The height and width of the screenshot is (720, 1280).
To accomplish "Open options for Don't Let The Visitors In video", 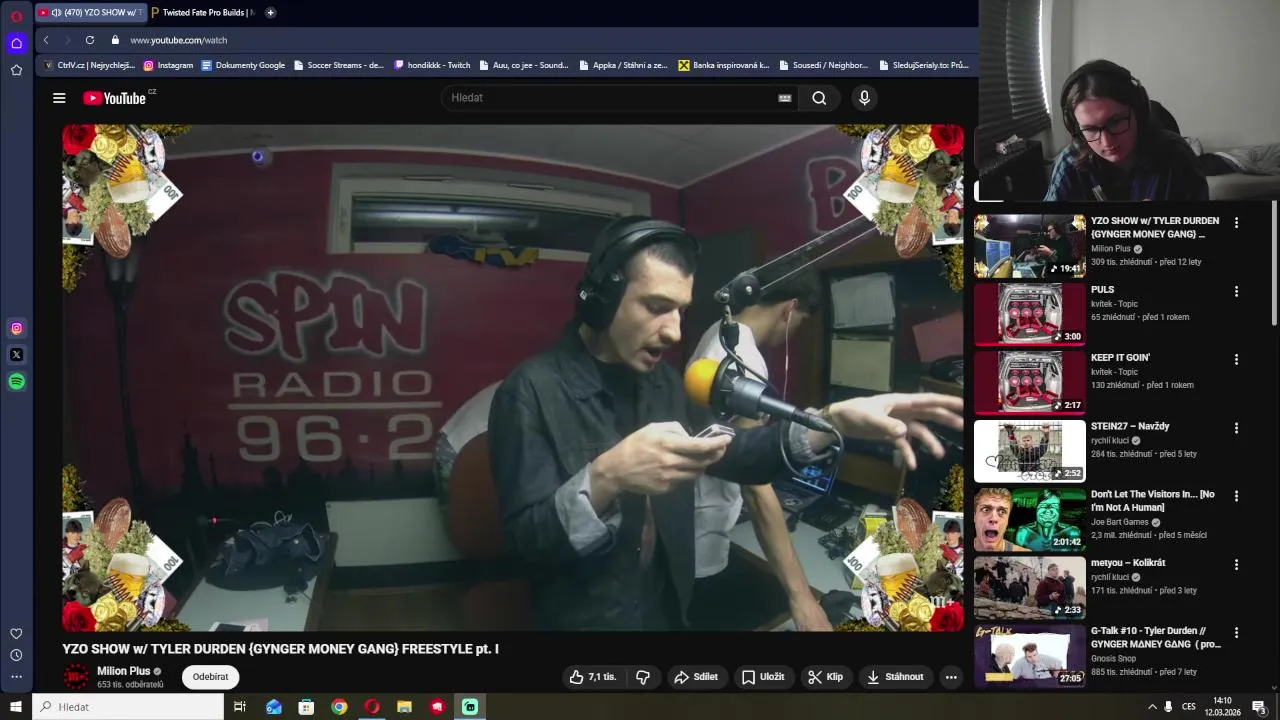I will click(1236, 496).
